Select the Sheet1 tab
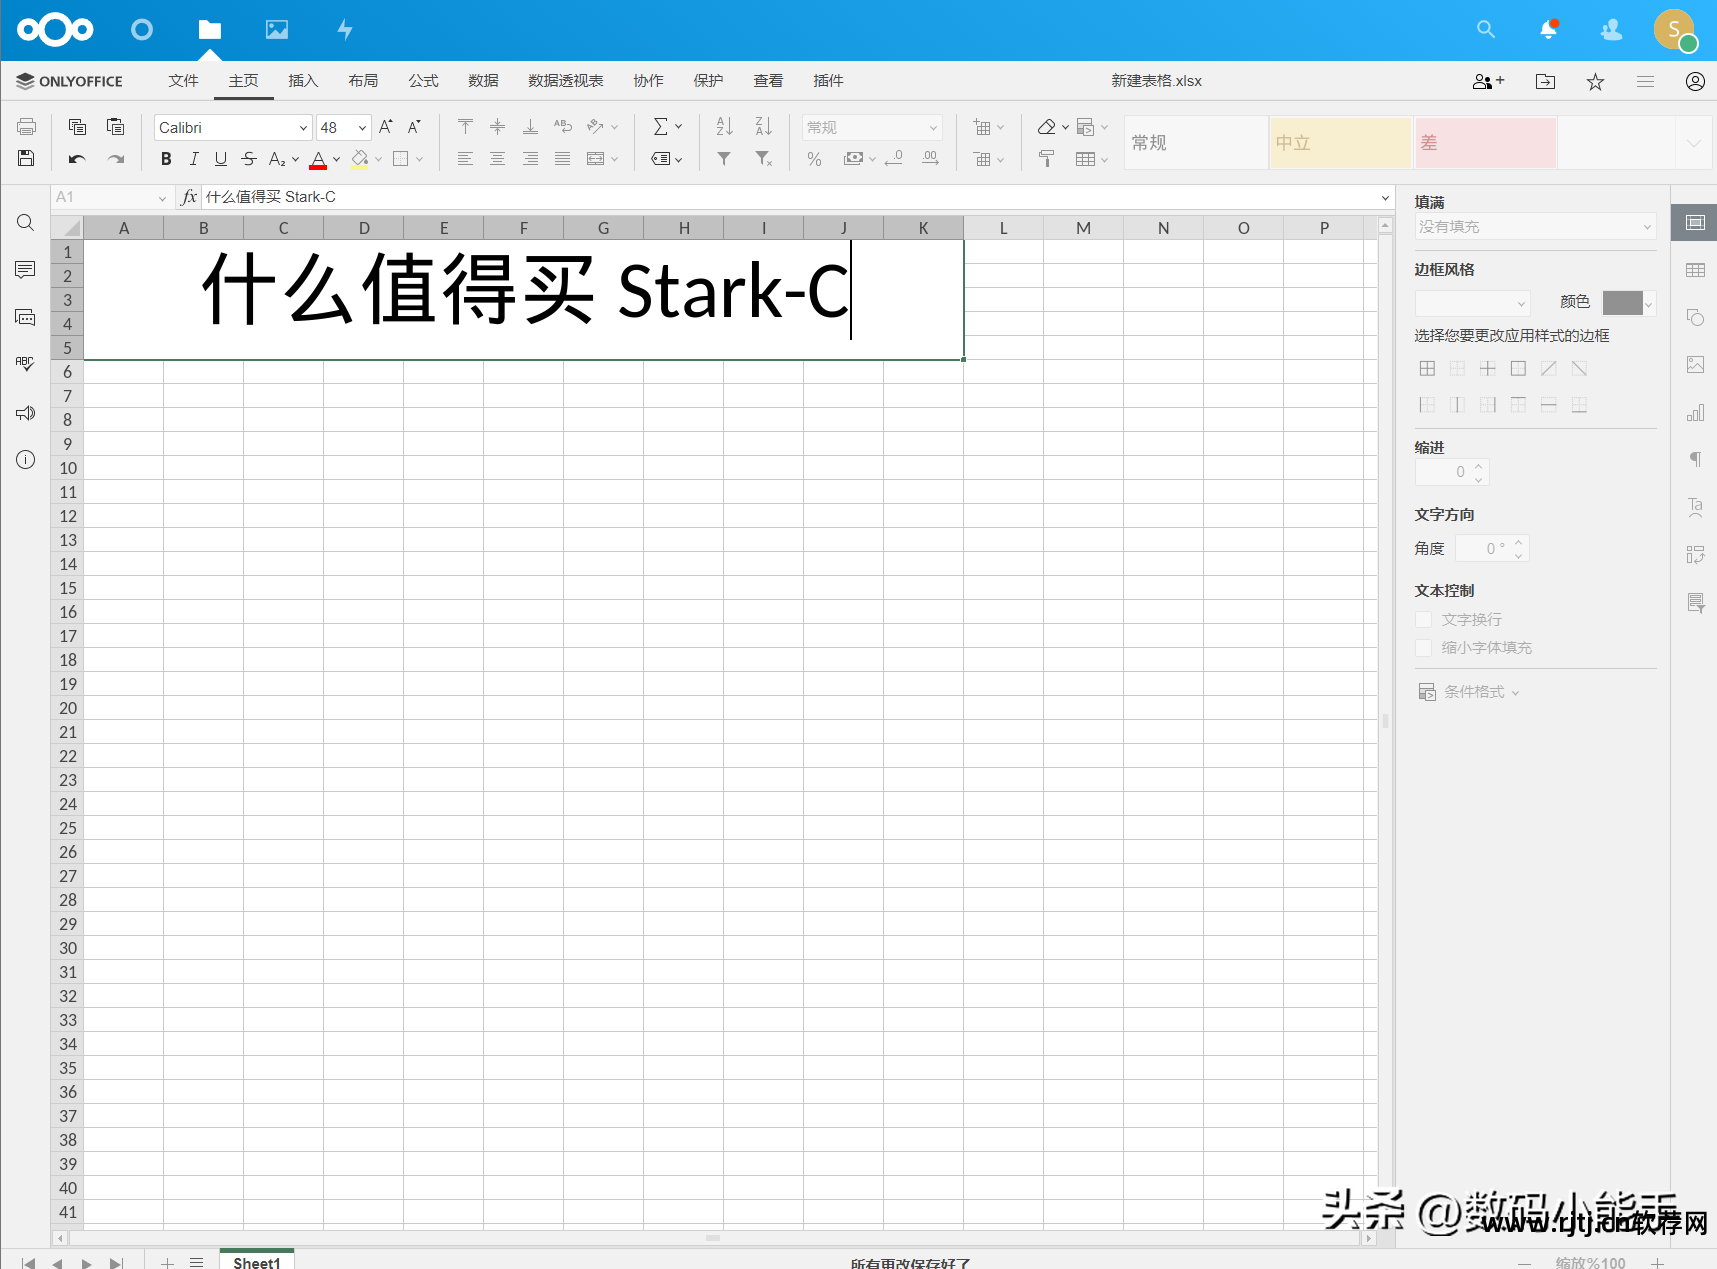Screen dimensions: 1717x1269 tap(257, 1261)
